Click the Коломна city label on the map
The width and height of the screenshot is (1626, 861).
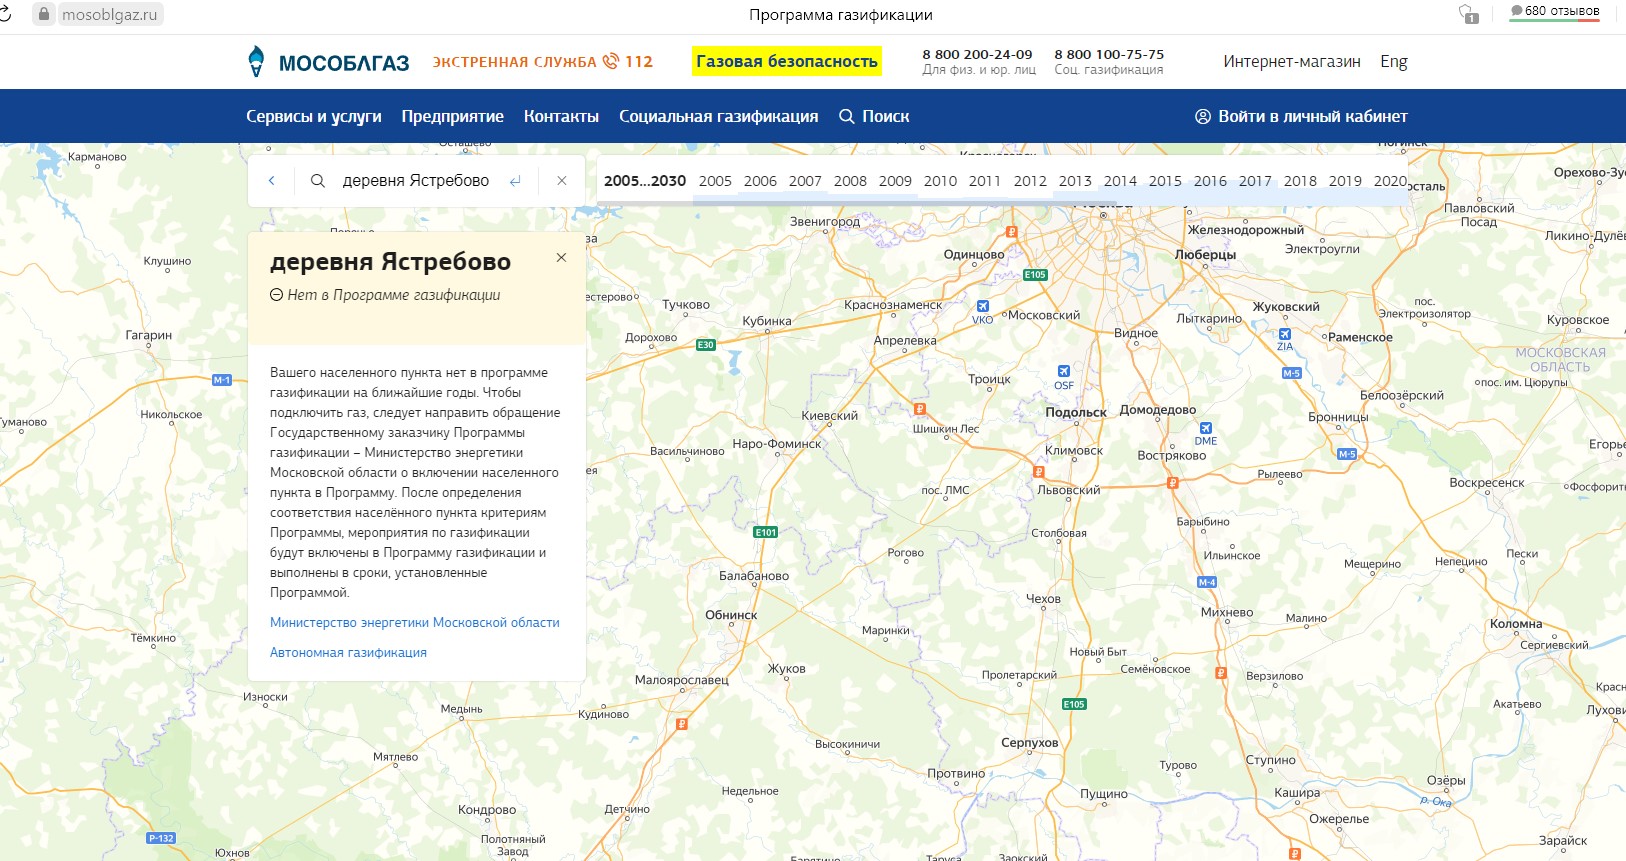pyautogui.click(x=1516, y=624)
